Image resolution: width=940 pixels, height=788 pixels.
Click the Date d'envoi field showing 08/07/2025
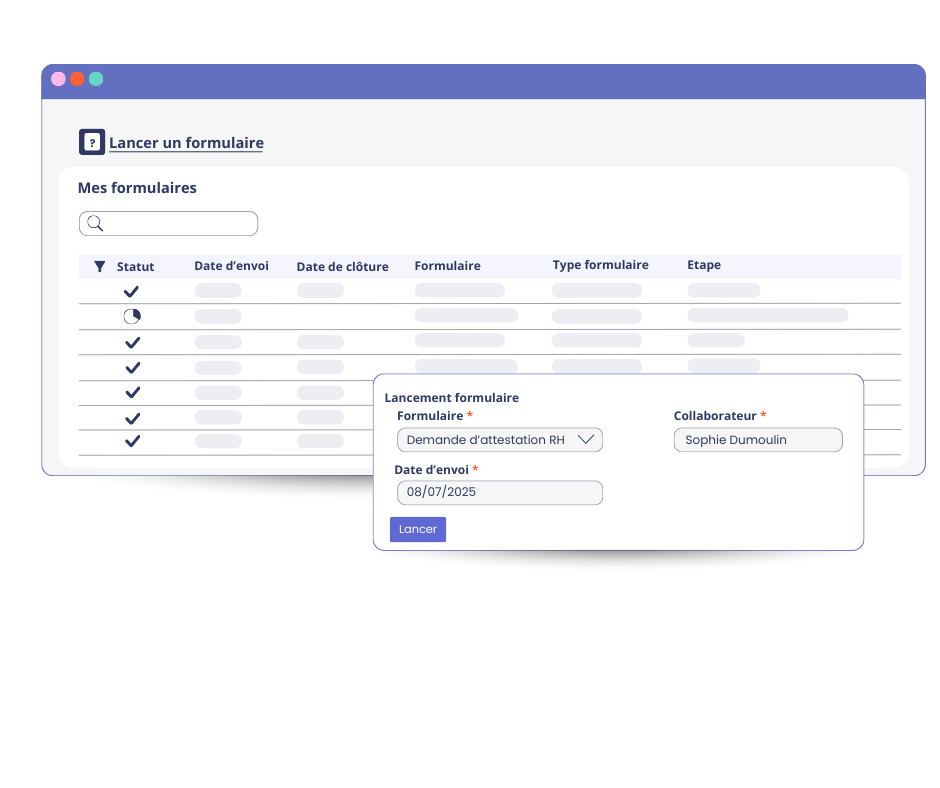pos(499,492)
